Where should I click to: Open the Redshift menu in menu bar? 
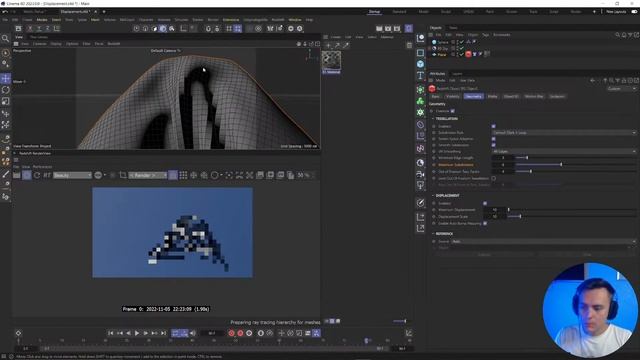pyautogui.click(x=278, y=20)
